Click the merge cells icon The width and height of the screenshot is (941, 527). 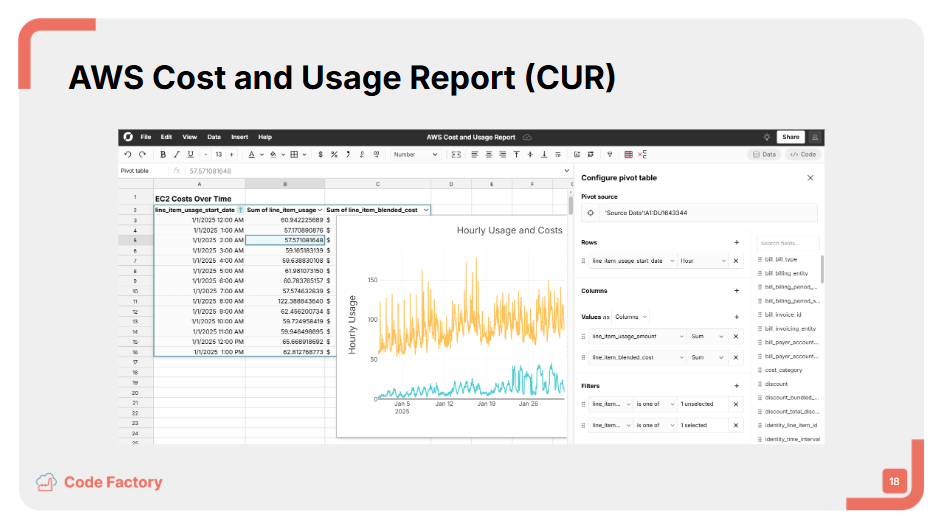(x=456, y=155)
